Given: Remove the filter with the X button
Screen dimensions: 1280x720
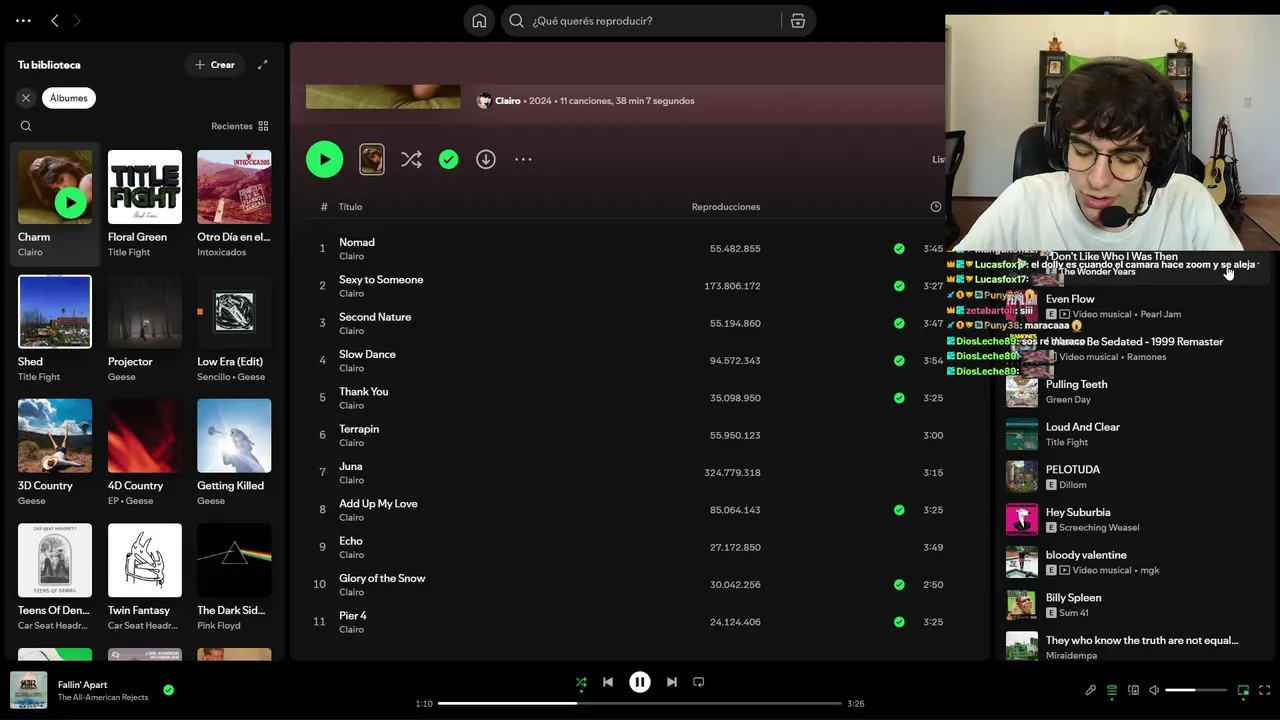Looking at the screenshot, I should click(26, 98).
